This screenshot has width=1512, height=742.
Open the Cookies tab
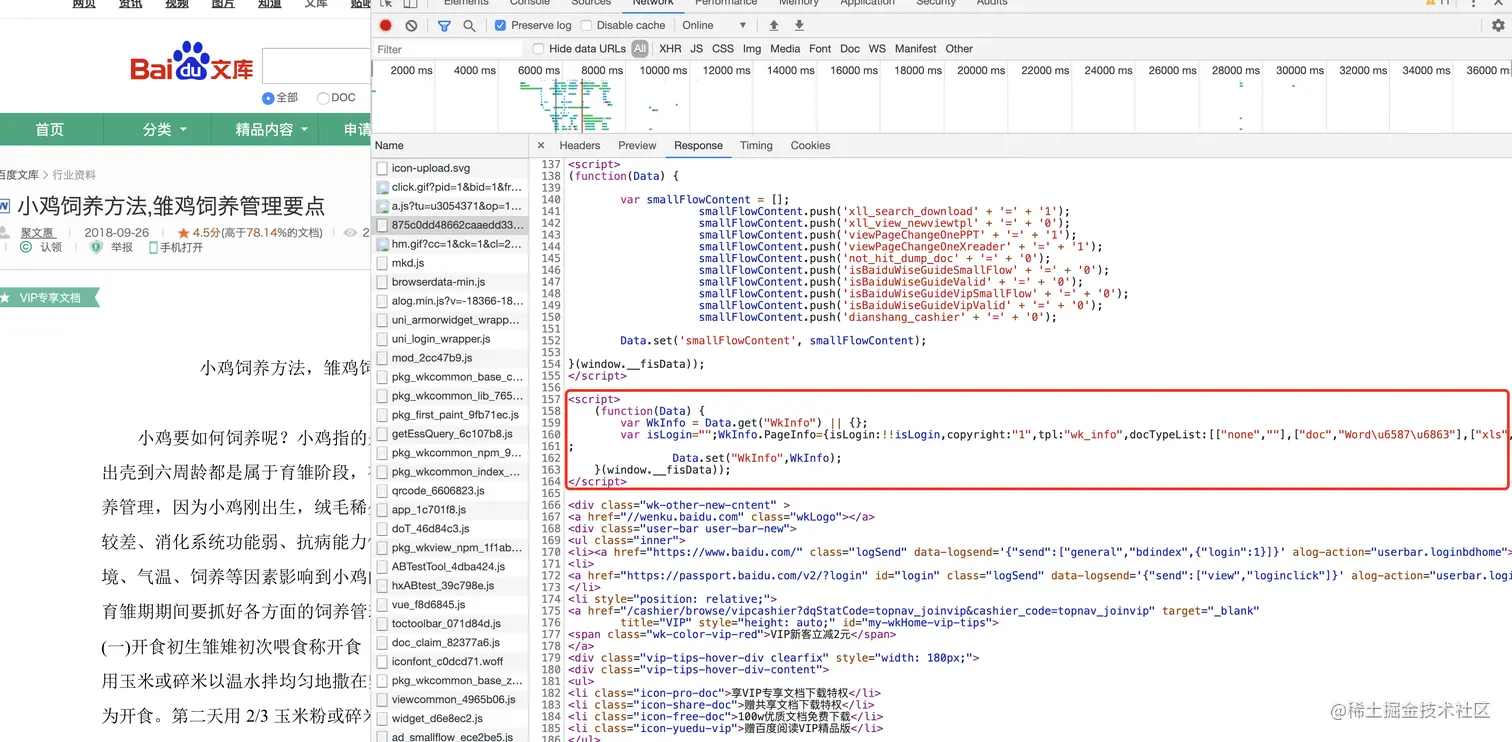click(x=810, y=145)
